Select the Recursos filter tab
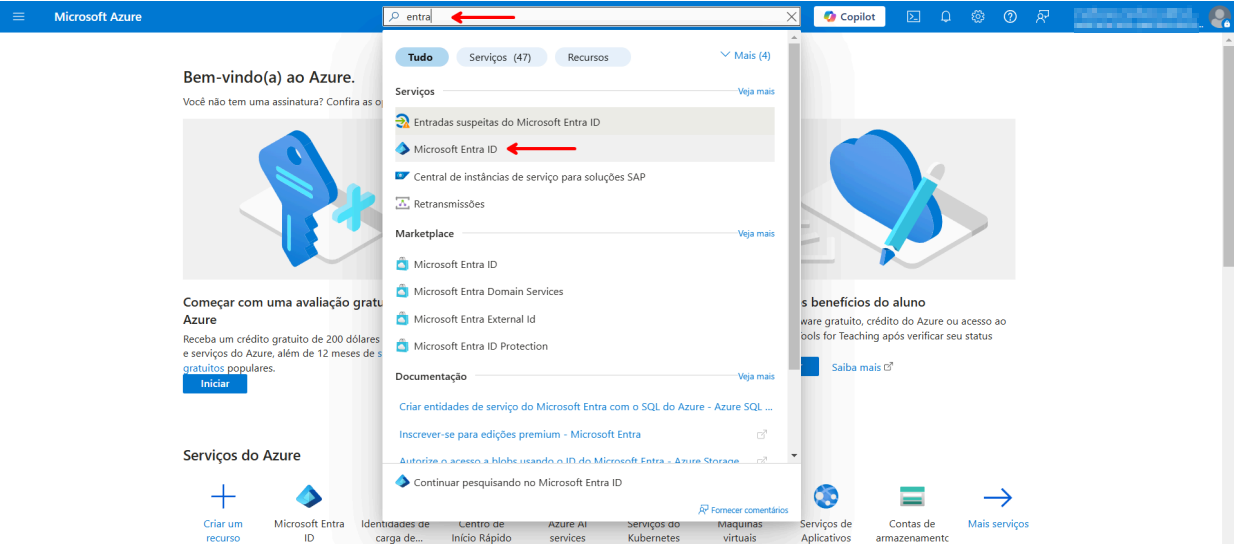Viewport: 1237px width, 556px height. (588, 57)
